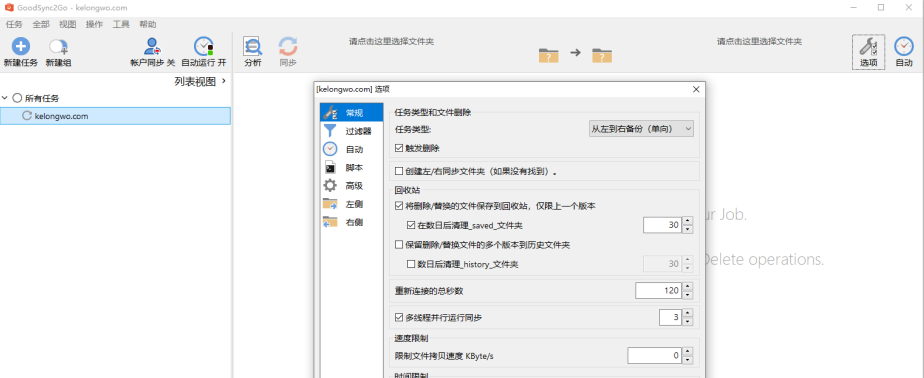924x378 pixels.
Task: Select 高级 advanced page in options
Action: 351,186
